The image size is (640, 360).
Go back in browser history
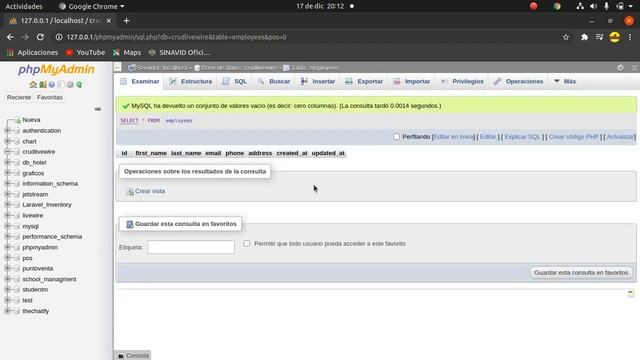tap(10, 37)
